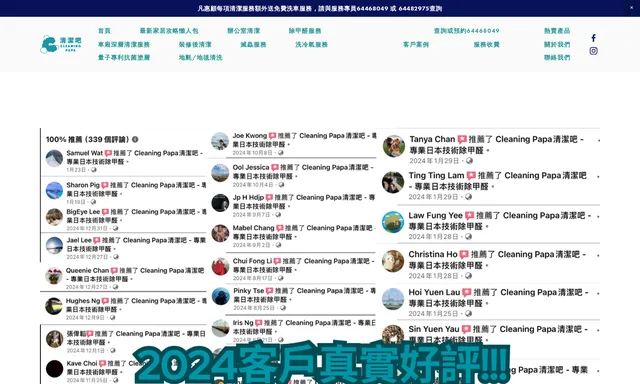The image size is (640, 384).
Task: Click Mabel Chang's review avatar
Action: [220, 233]
